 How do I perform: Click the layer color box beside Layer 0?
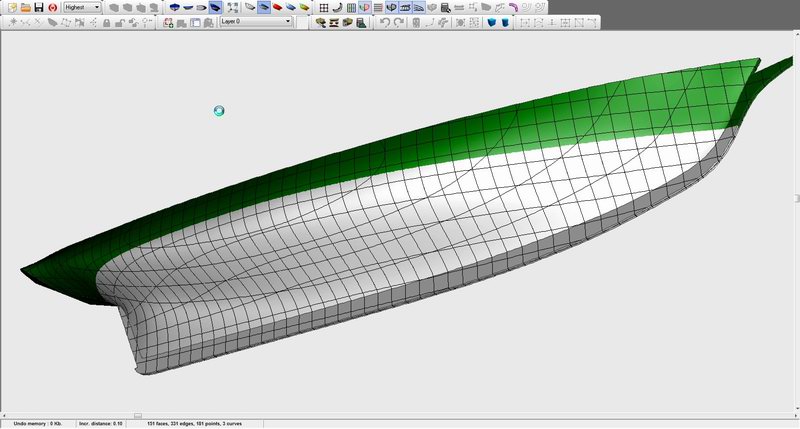[x=300, y=22]
